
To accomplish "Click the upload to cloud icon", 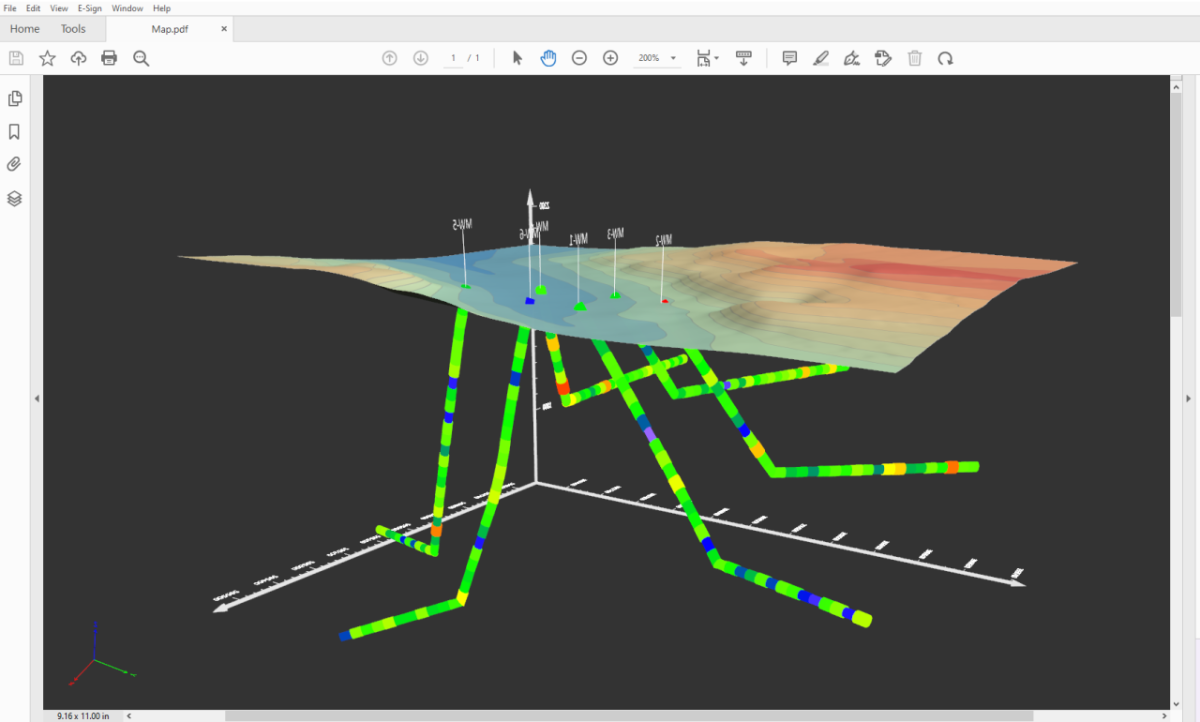I will [79, 58].
